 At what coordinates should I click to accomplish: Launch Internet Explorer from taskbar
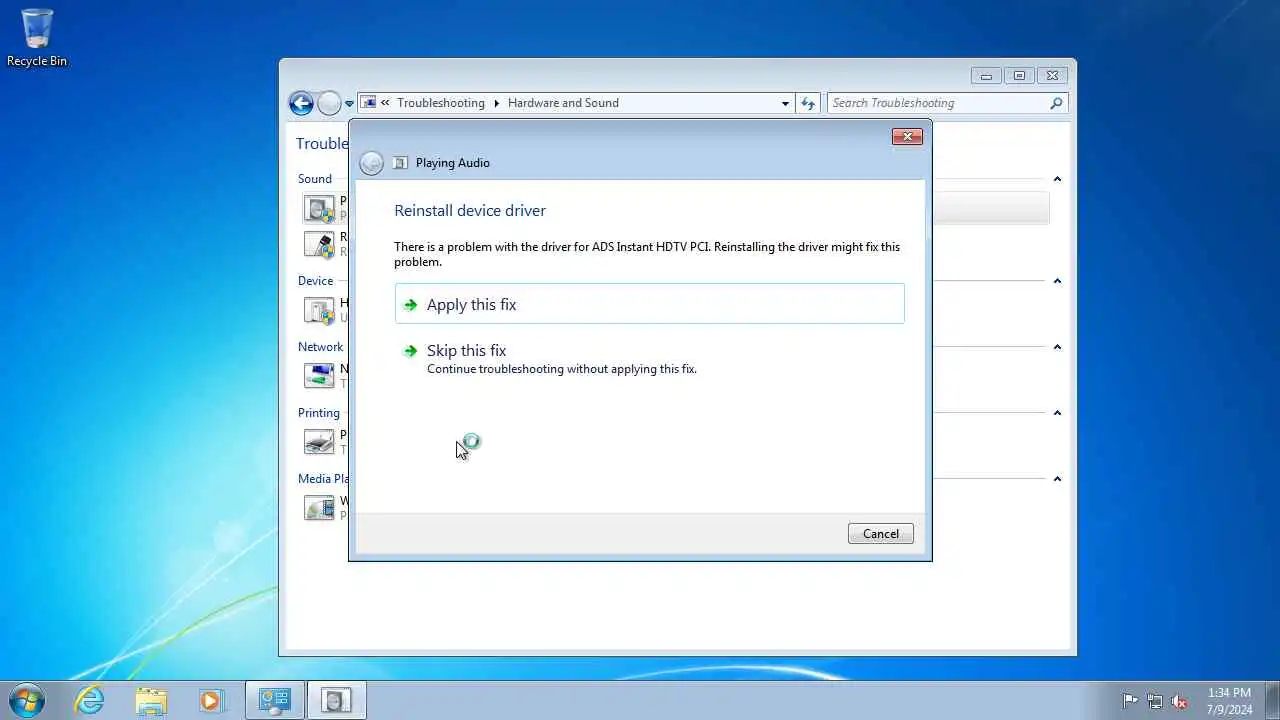(x=90, y=700)
